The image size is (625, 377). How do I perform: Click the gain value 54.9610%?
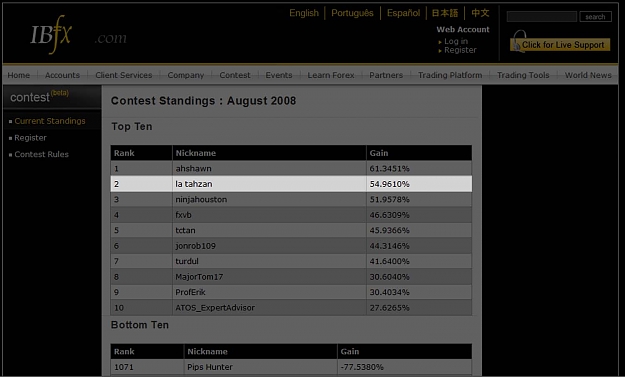(389, 184)
